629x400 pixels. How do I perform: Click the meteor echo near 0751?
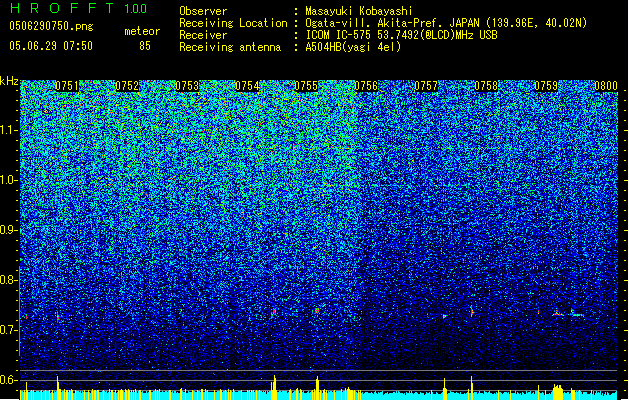point(58,317)
